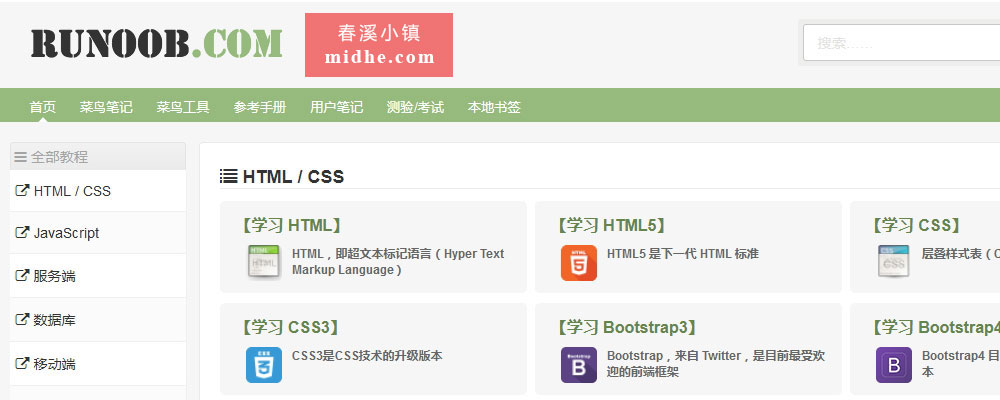Click the purple Bootstrap3 B icon
Viewport: 1000px width, 400px height.
(x=579, y=364)
